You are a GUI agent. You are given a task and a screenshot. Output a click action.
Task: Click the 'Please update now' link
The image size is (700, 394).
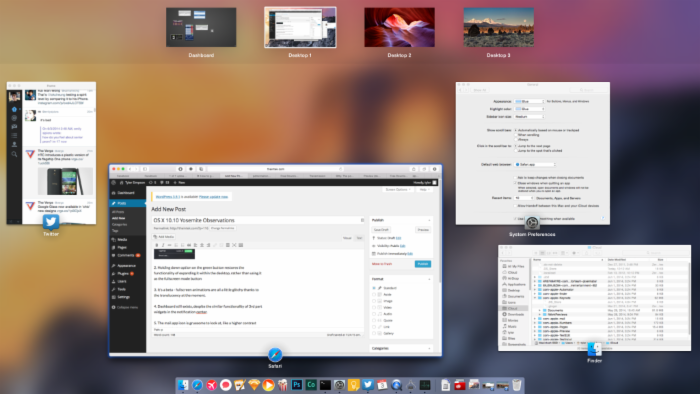213,197
